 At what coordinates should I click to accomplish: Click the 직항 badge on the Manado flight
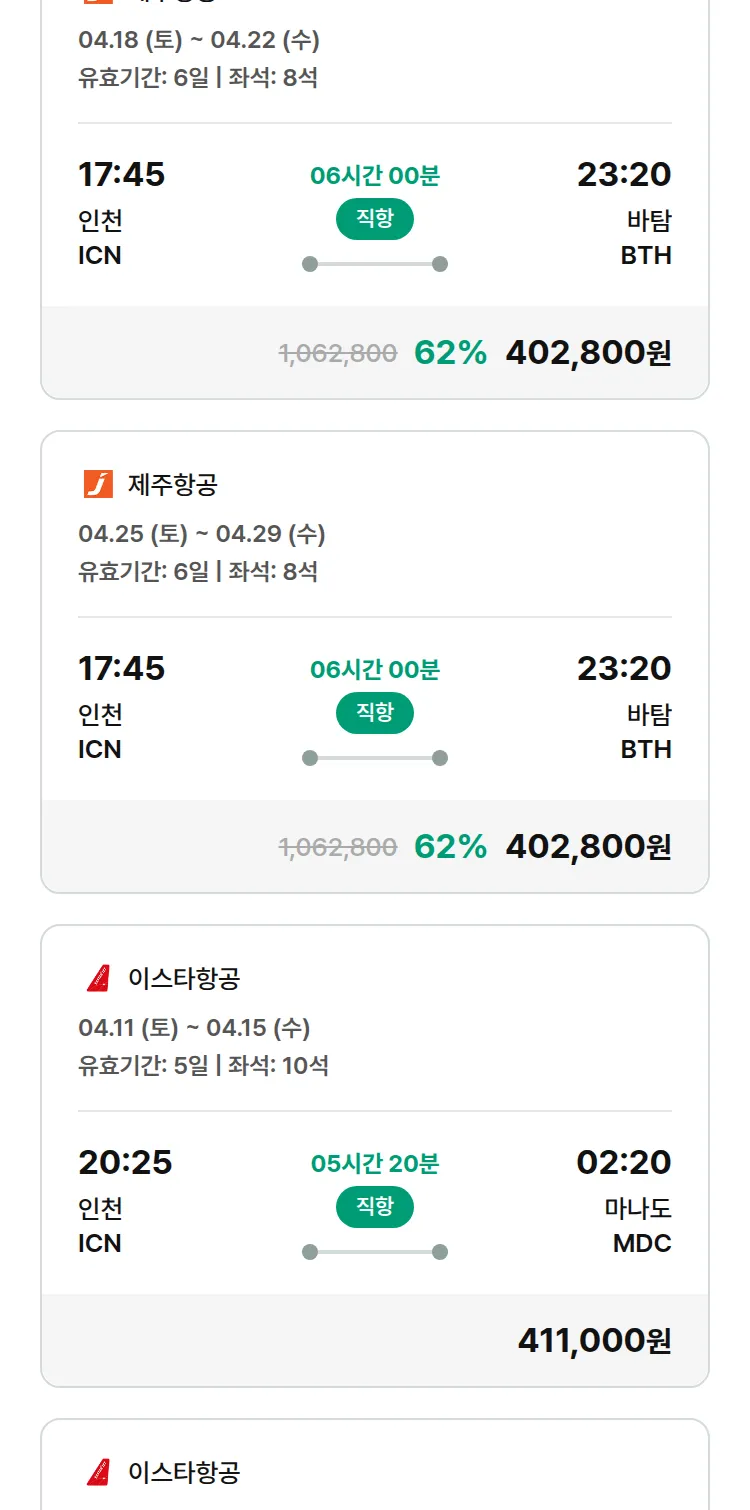pyautogui.click(x=375, y=1207)
